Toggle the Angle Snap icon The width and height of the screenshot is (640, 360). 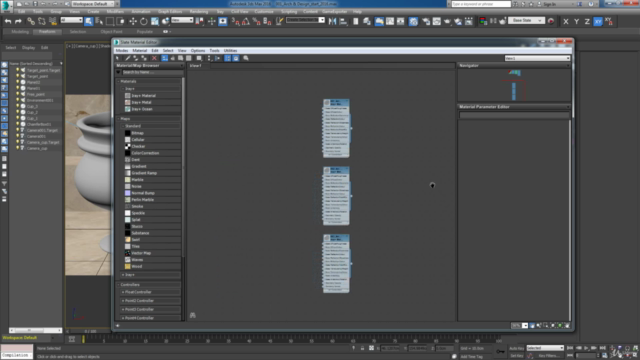click(x=246, y=21)
